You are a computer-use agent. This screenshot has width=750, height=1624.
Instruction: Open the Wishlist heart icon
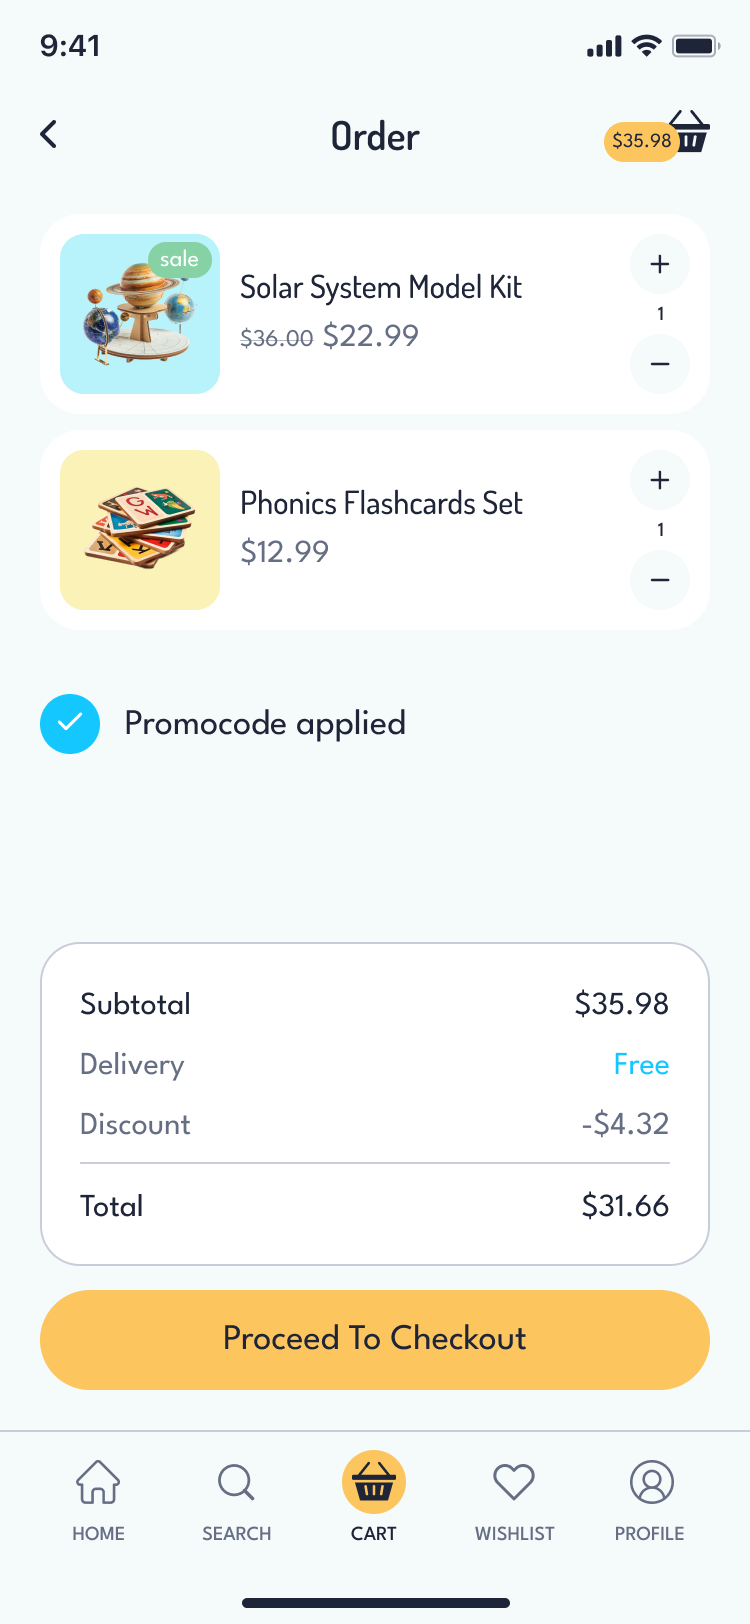514,1482
